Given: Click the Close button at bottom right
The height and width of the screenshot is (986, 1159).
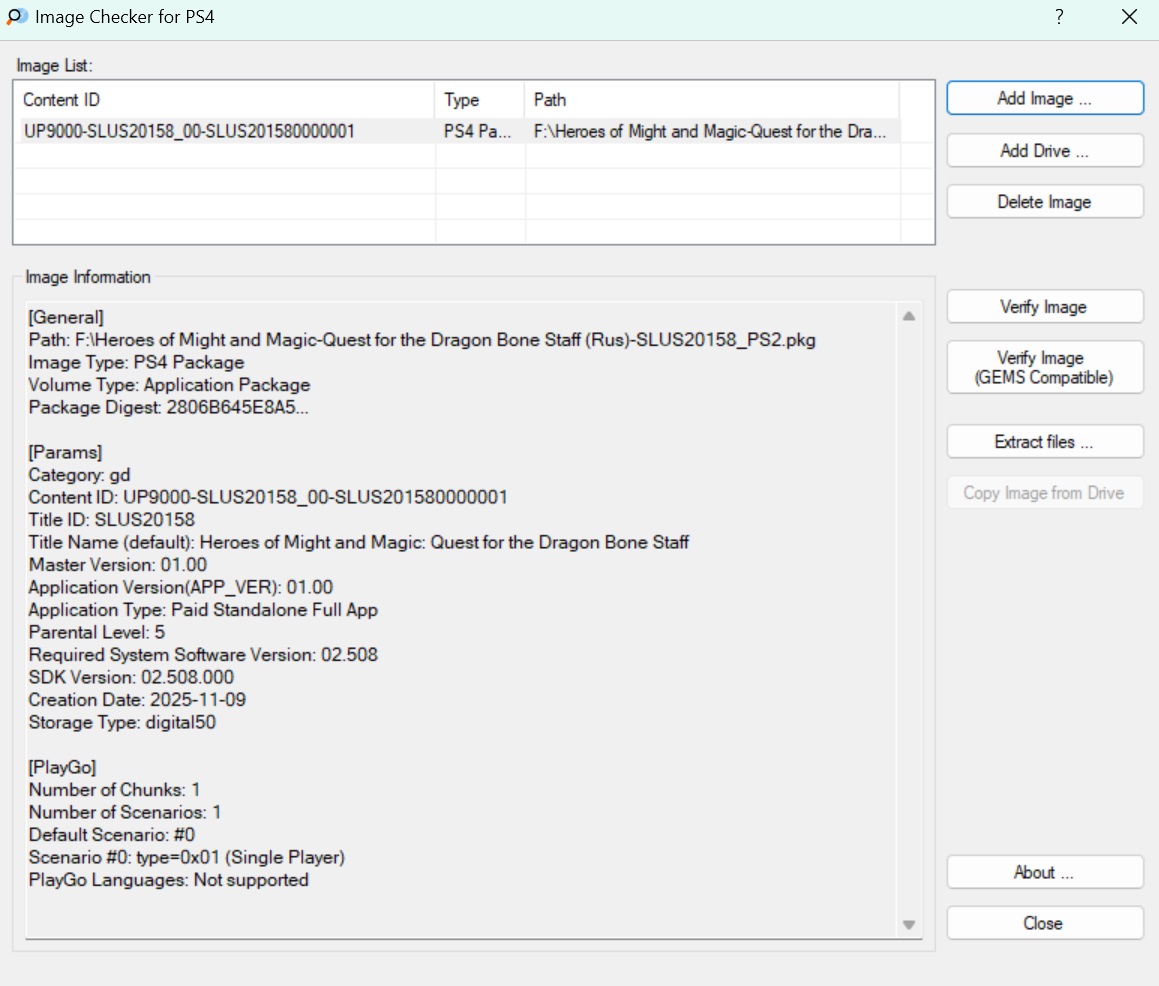Looking at the screenshot, I should (x=1044, y=923).
